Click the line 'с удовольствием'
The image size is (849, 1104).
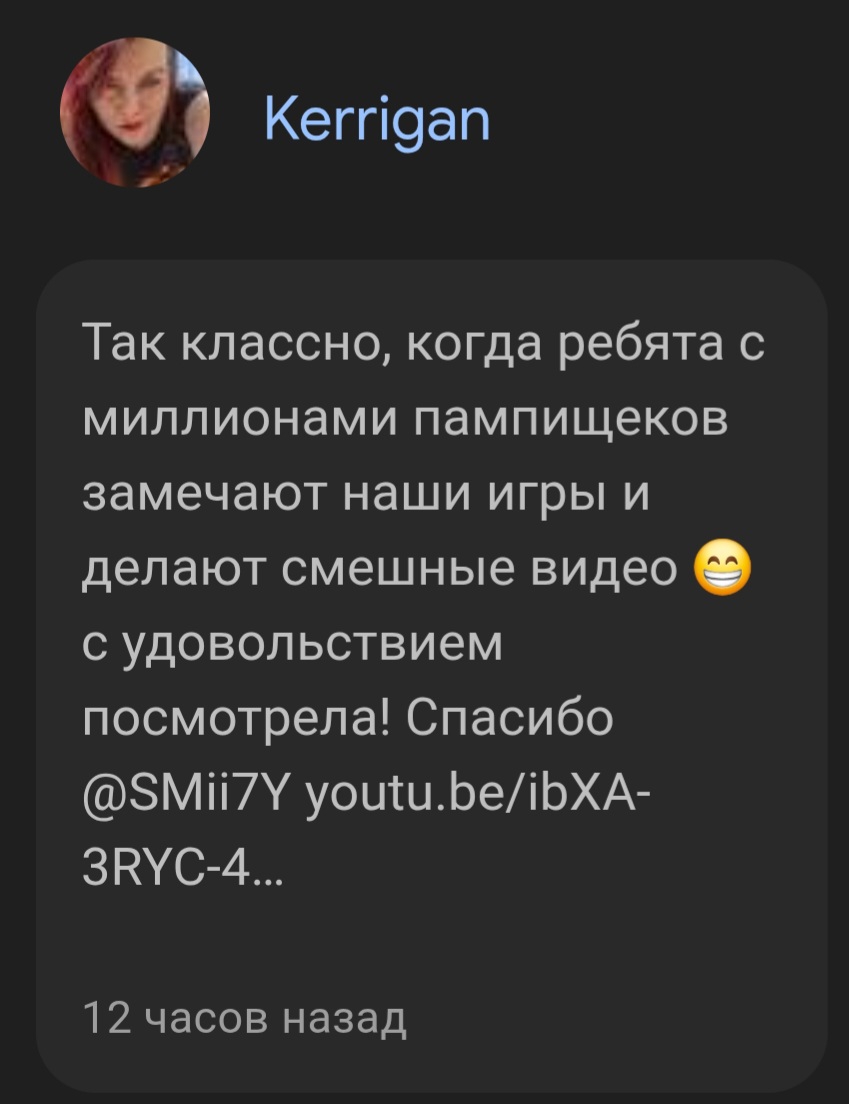pos(292,644)
